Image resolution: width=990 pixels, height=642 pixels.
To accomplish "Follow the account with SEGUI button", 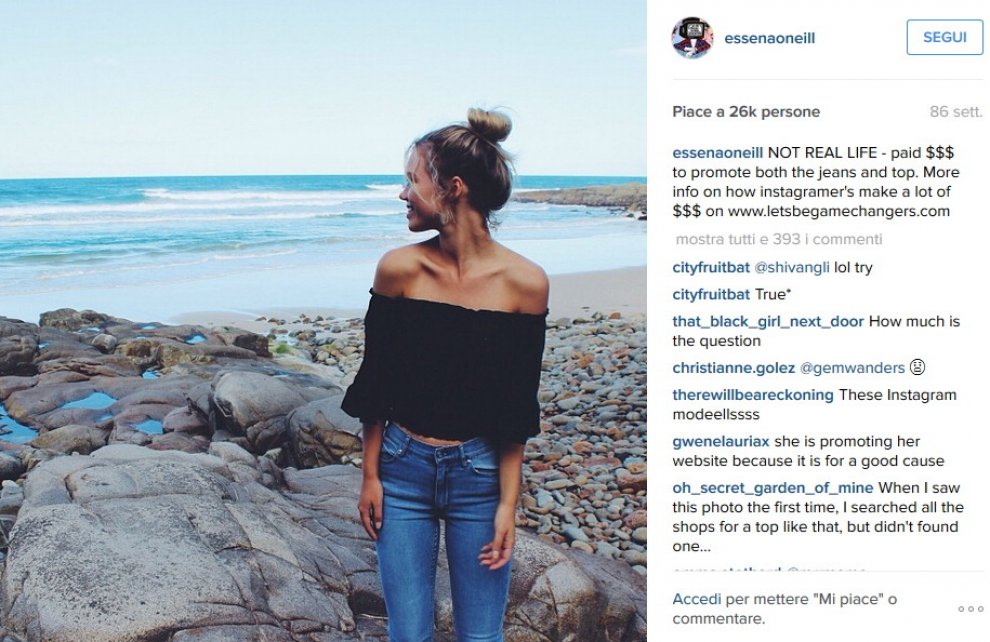I will pos(945,37).
